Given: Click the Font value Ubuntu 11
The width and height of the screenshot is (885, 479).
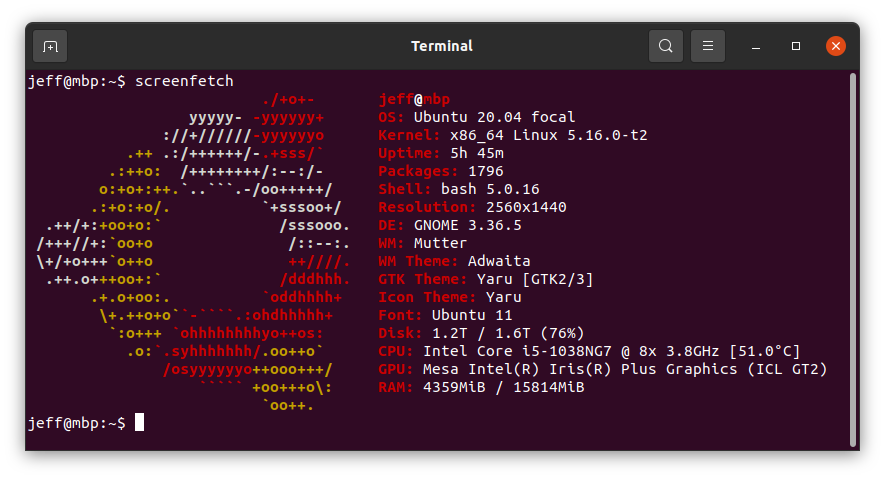Looking at the screenshot, I should pos(472,315).
